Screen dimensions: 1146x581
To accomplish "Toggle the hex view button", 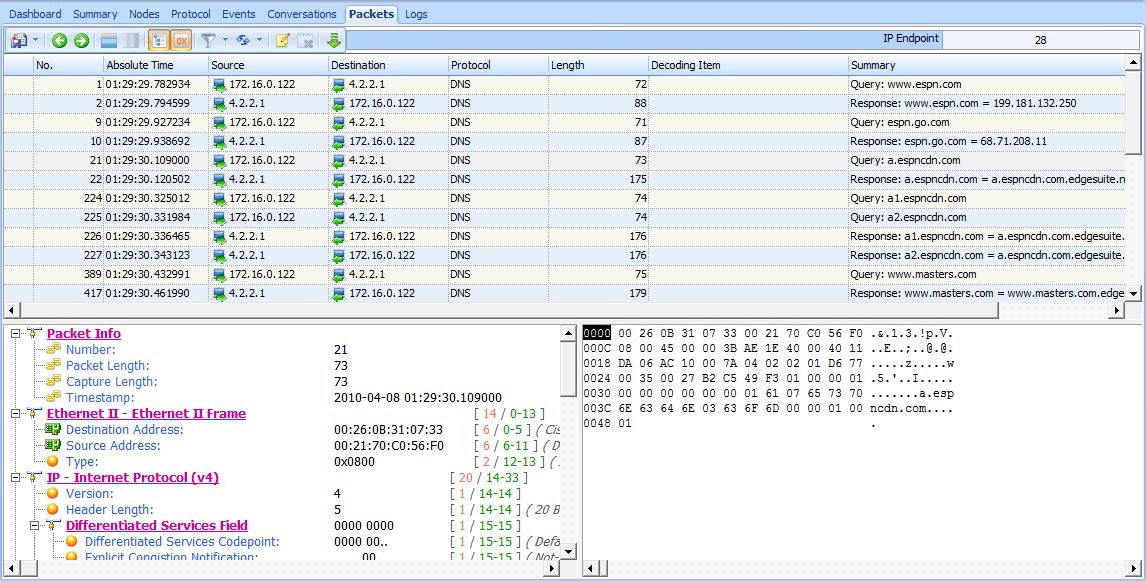I will click(x=181, y=41).
